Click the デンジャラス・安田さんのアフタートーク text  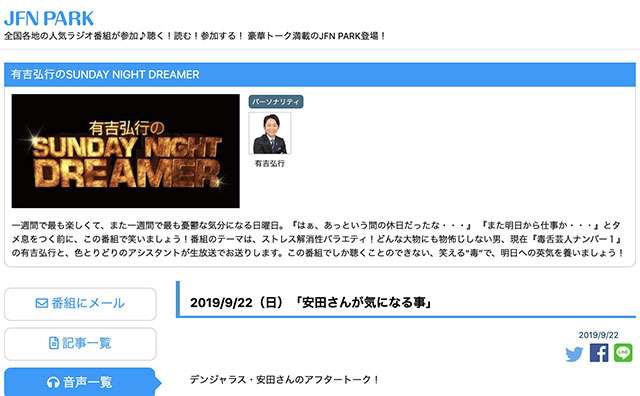[x=284, y=380]
